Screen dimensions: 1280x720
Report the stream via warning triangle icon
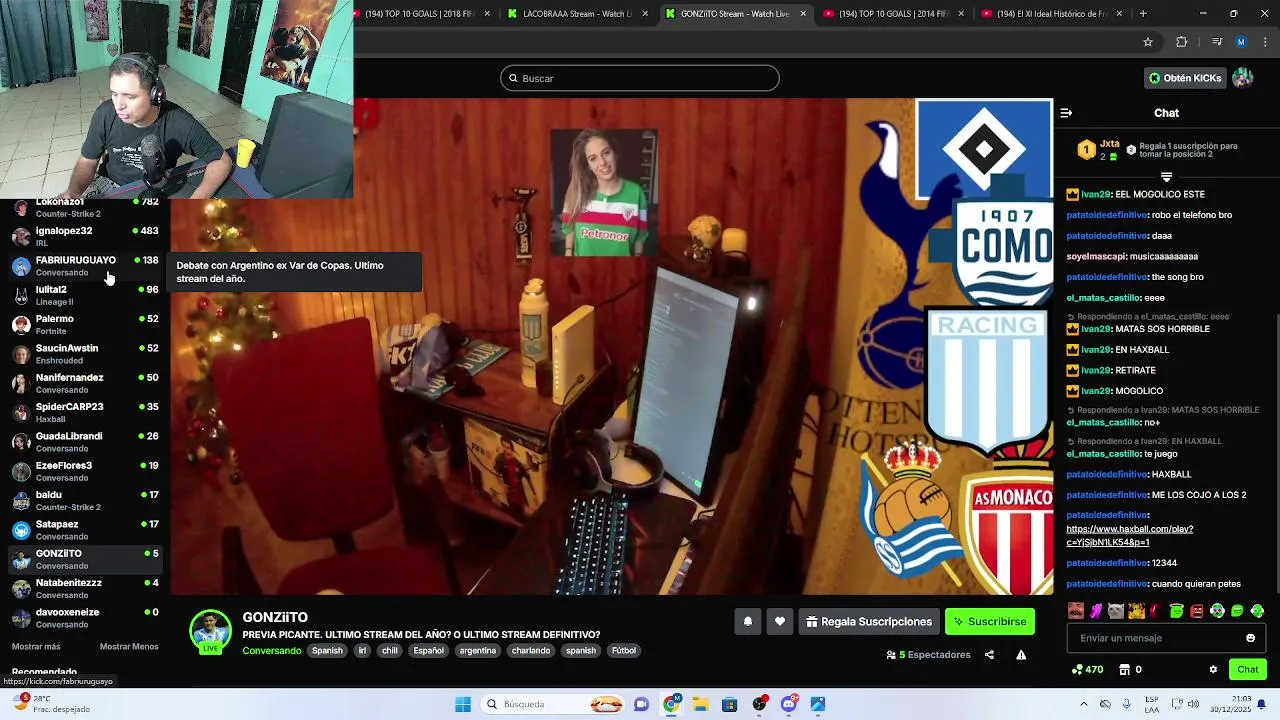(1021, 655)
